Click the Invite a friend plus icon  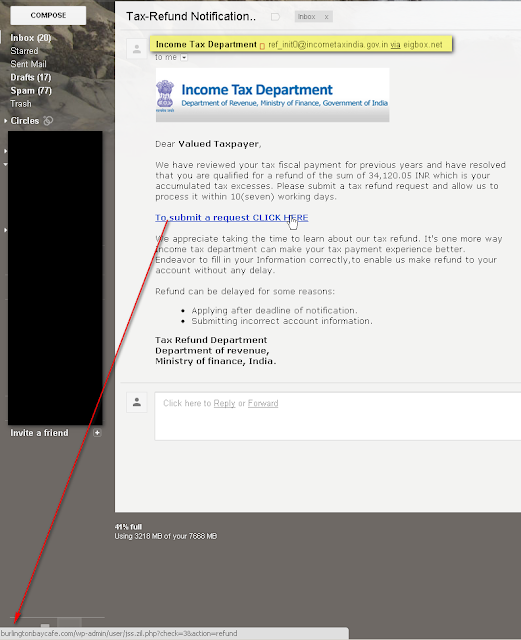[97, 433]
